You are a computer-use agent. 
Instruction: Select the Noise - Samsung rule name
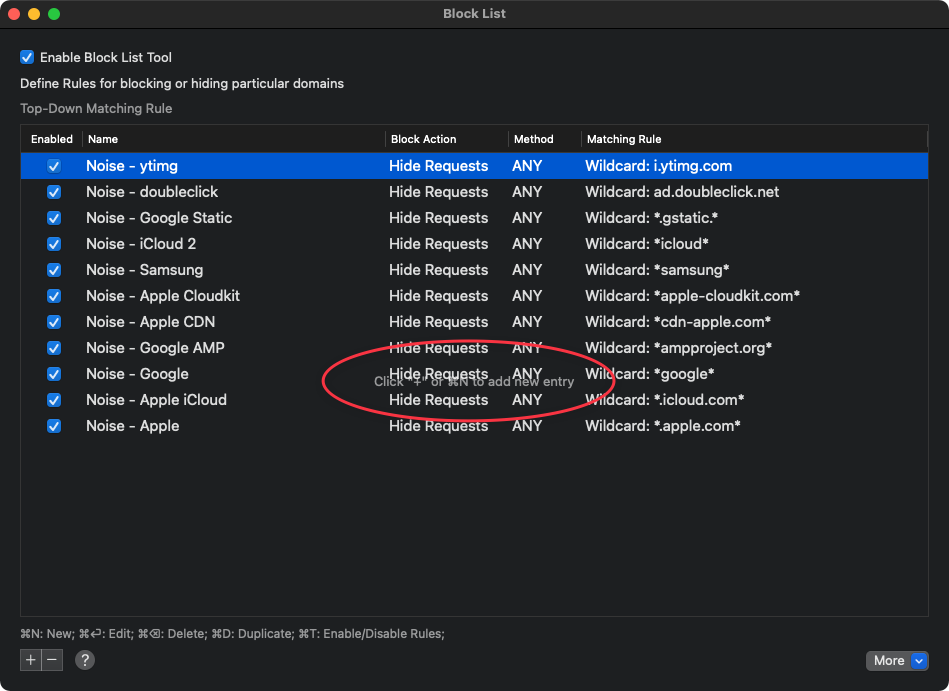[x=145, y=270]
